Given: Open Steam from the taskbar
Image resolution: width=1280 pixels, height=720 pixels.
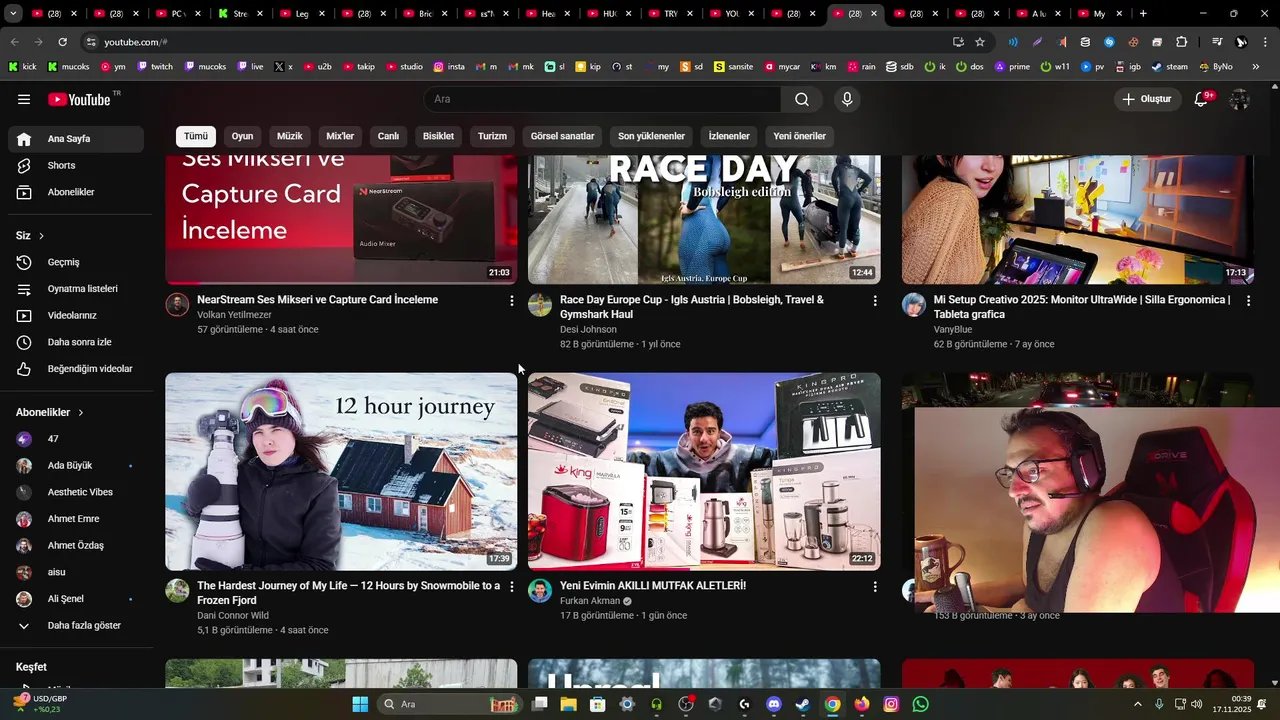Looking at the screenshot, I should tap(802, 704).
